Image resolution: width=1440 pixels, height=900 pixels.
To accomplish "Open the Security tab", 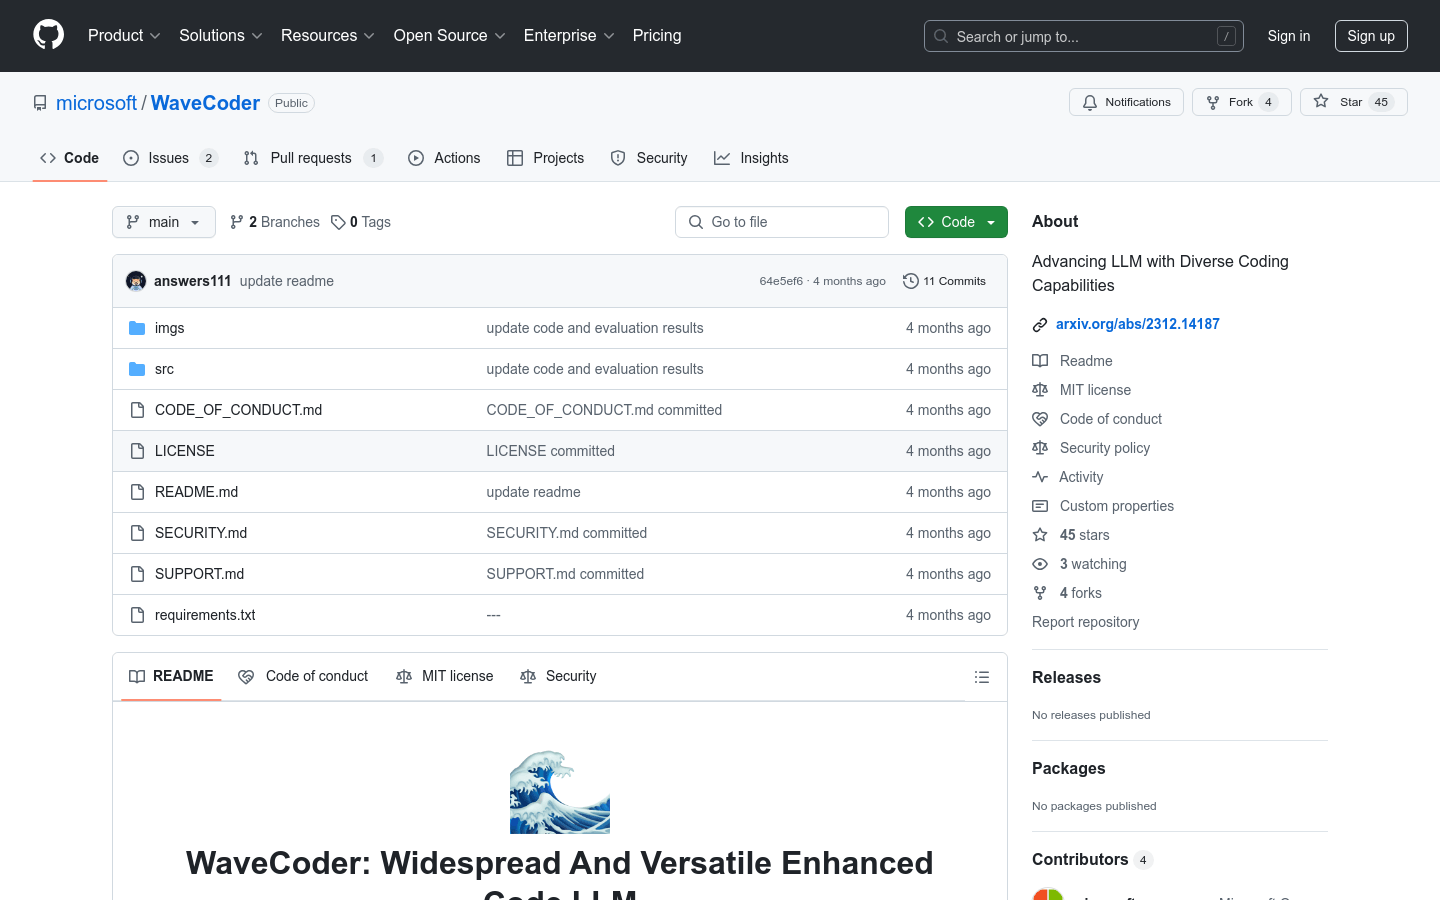I will [x=649, y=158].
